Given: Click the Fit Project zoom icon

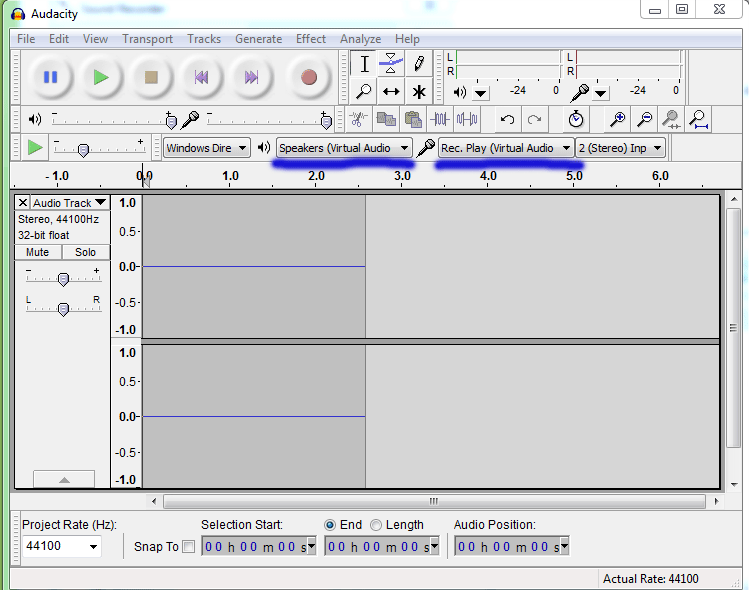Looking at the screenshot, I should pos(699,119).
